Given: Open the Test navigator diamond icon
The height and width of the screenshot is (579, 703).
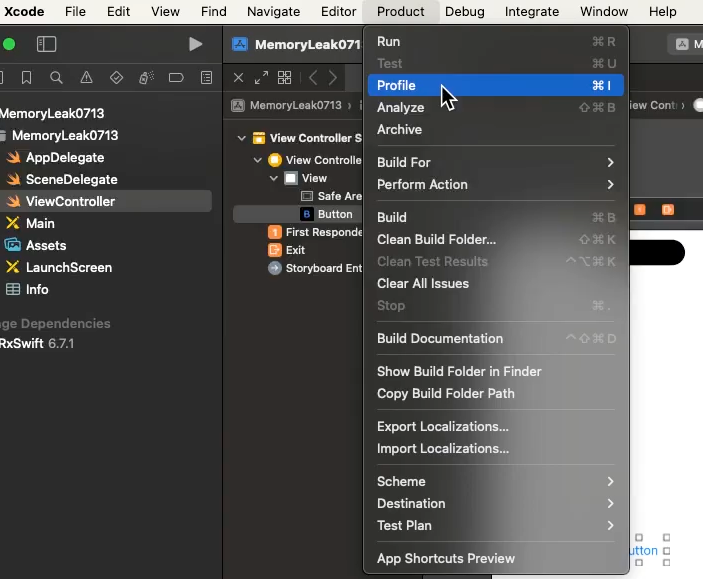Looking at the screenshot, I should point(116,78).
